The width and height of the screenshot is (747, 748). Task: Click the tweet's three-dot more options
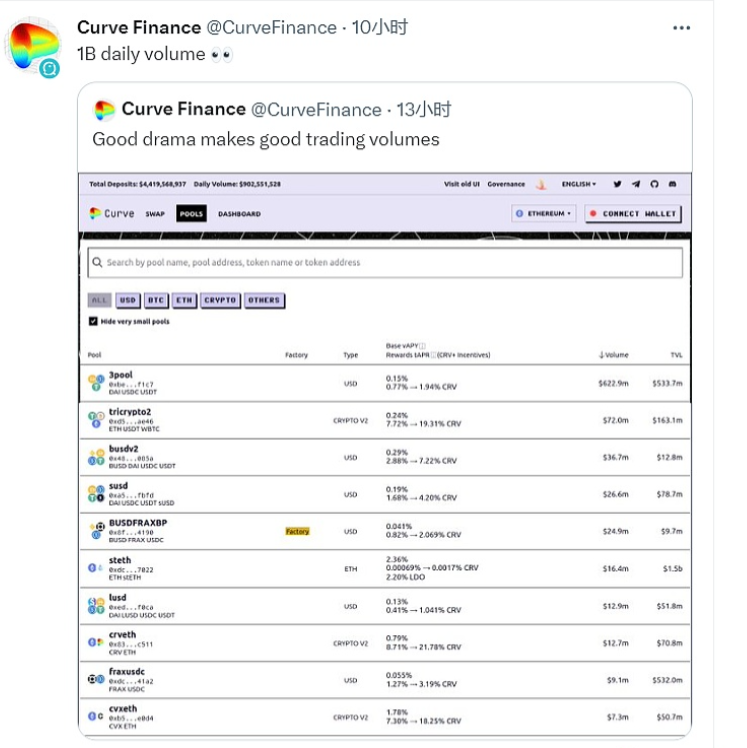click(681, 28)
